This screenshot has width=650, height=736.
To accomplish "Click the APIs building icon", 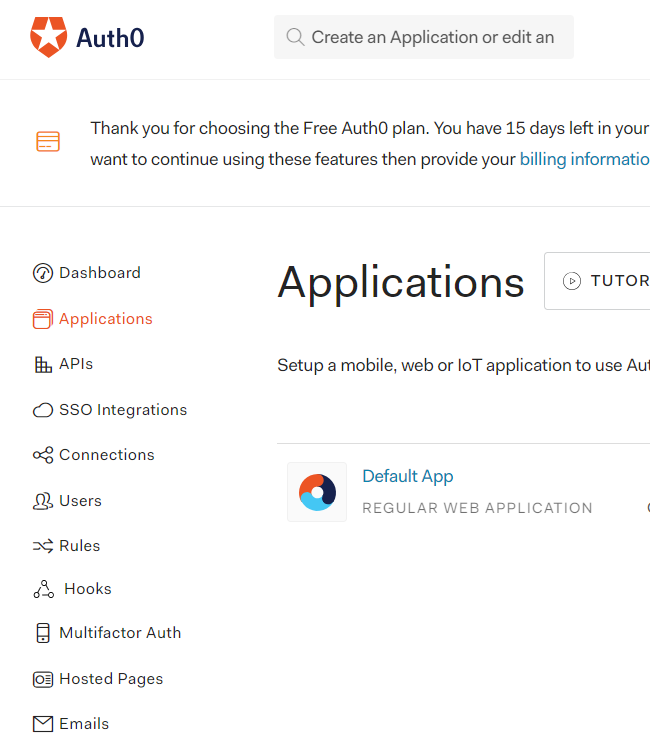I will click(x=43, y=365).
